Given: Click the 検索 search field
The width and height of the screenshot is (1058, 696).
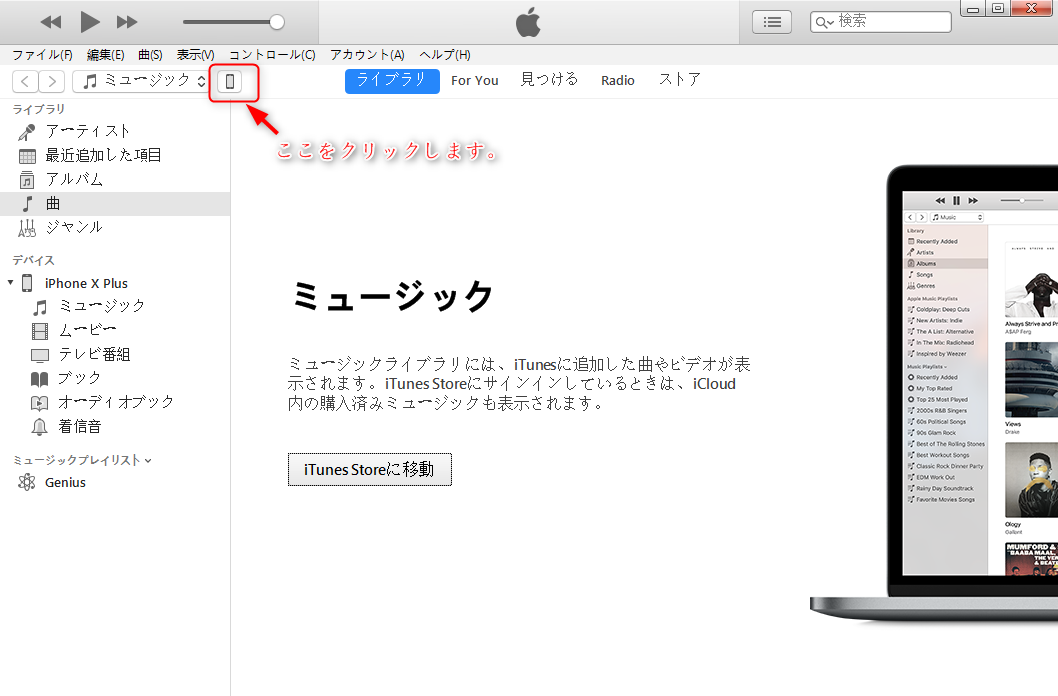Looking at the screenshot, I should (881, 22).
